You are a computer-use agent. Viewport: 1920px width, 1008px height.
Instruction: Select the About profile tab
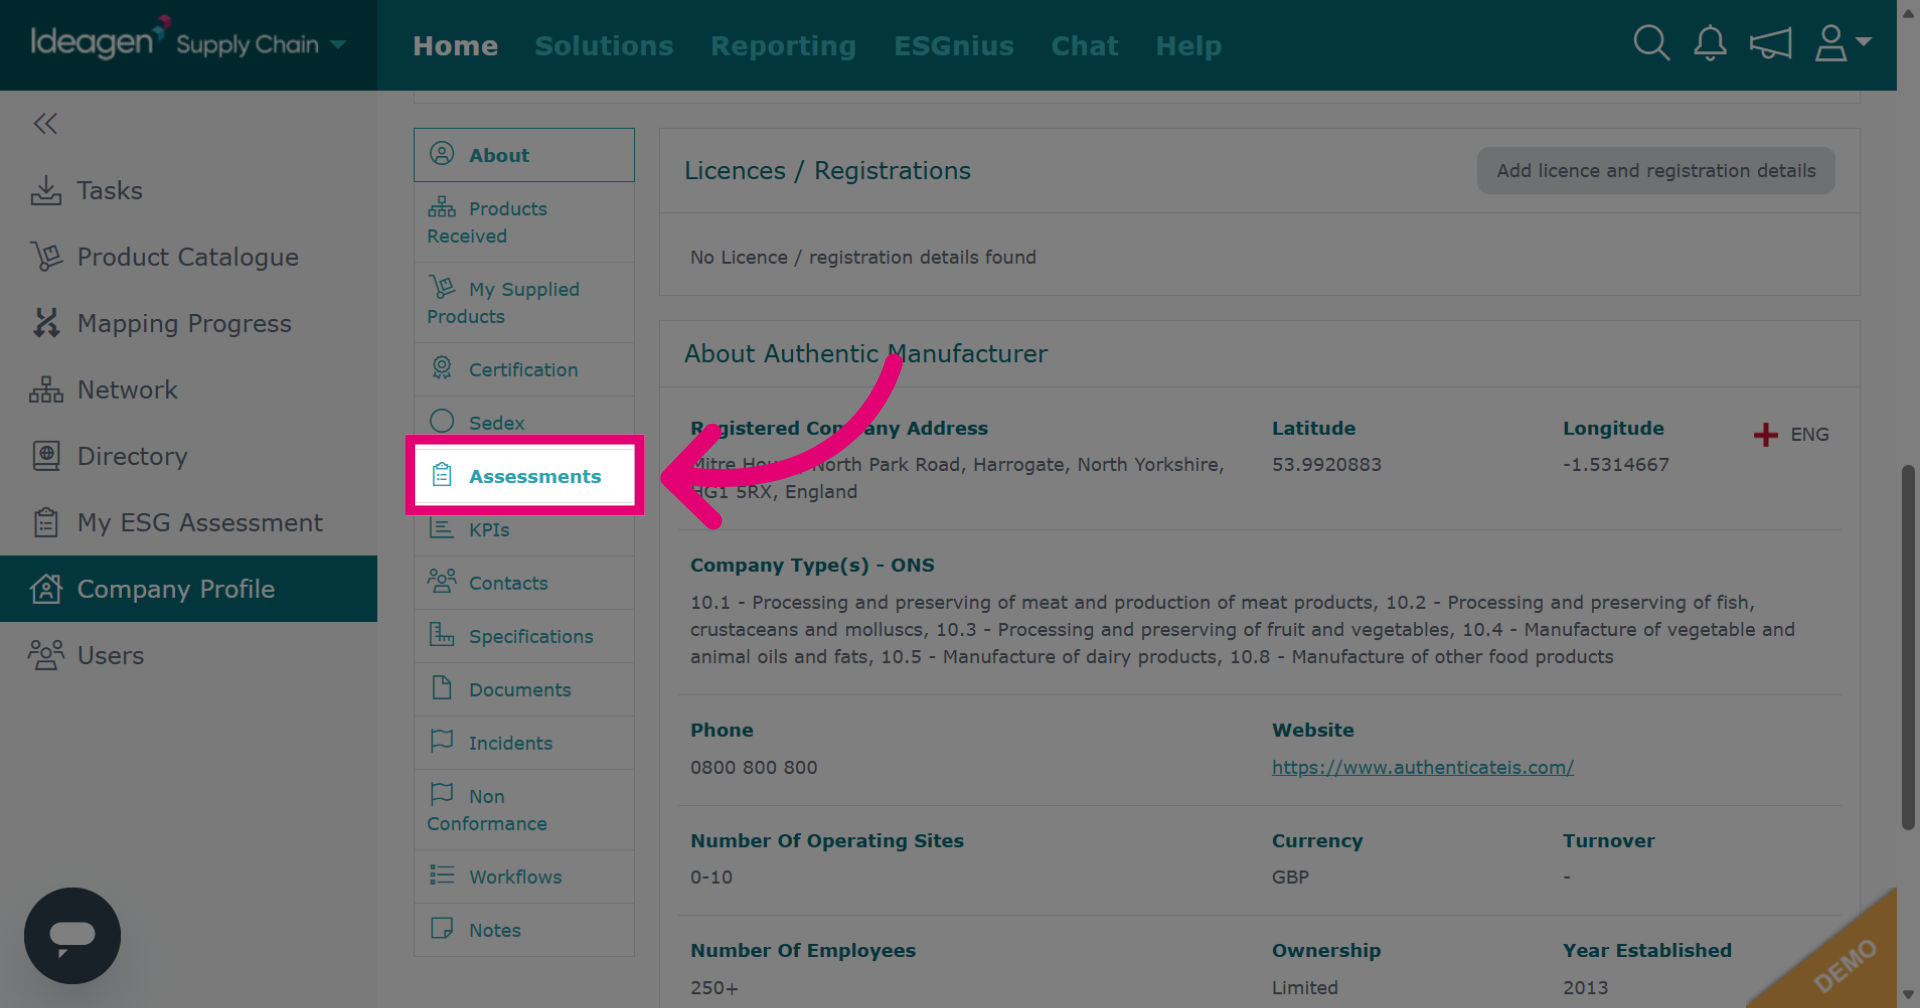pos(524,155)
